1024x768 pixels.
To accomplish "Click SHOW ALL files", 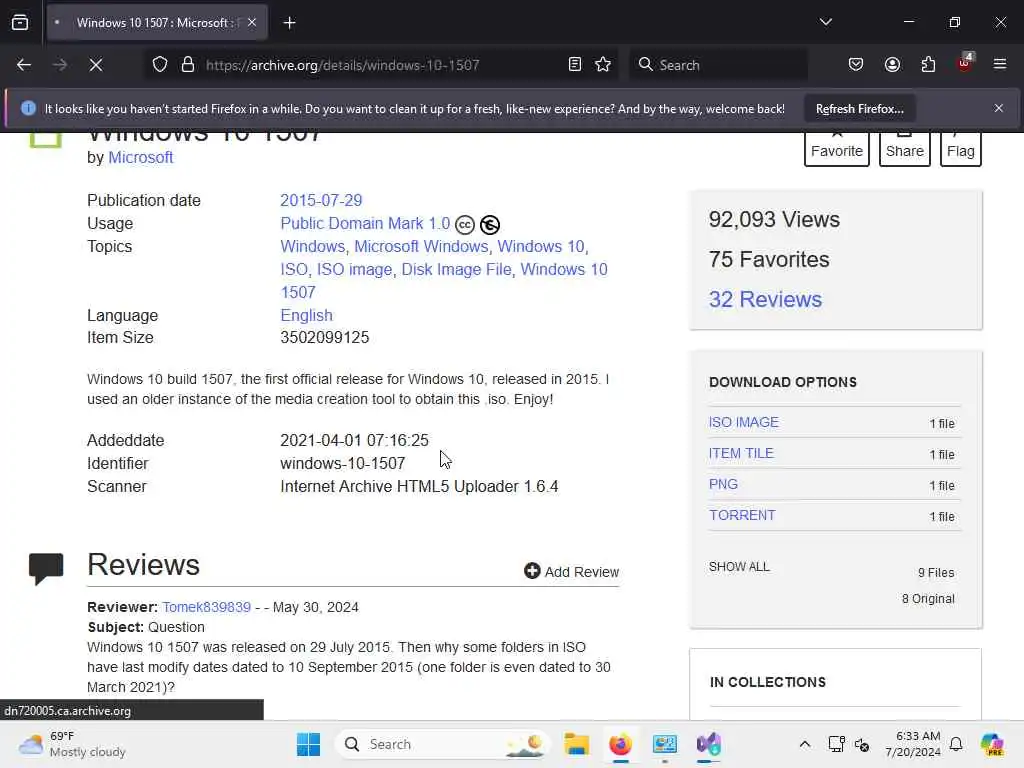I will point(739,567).
